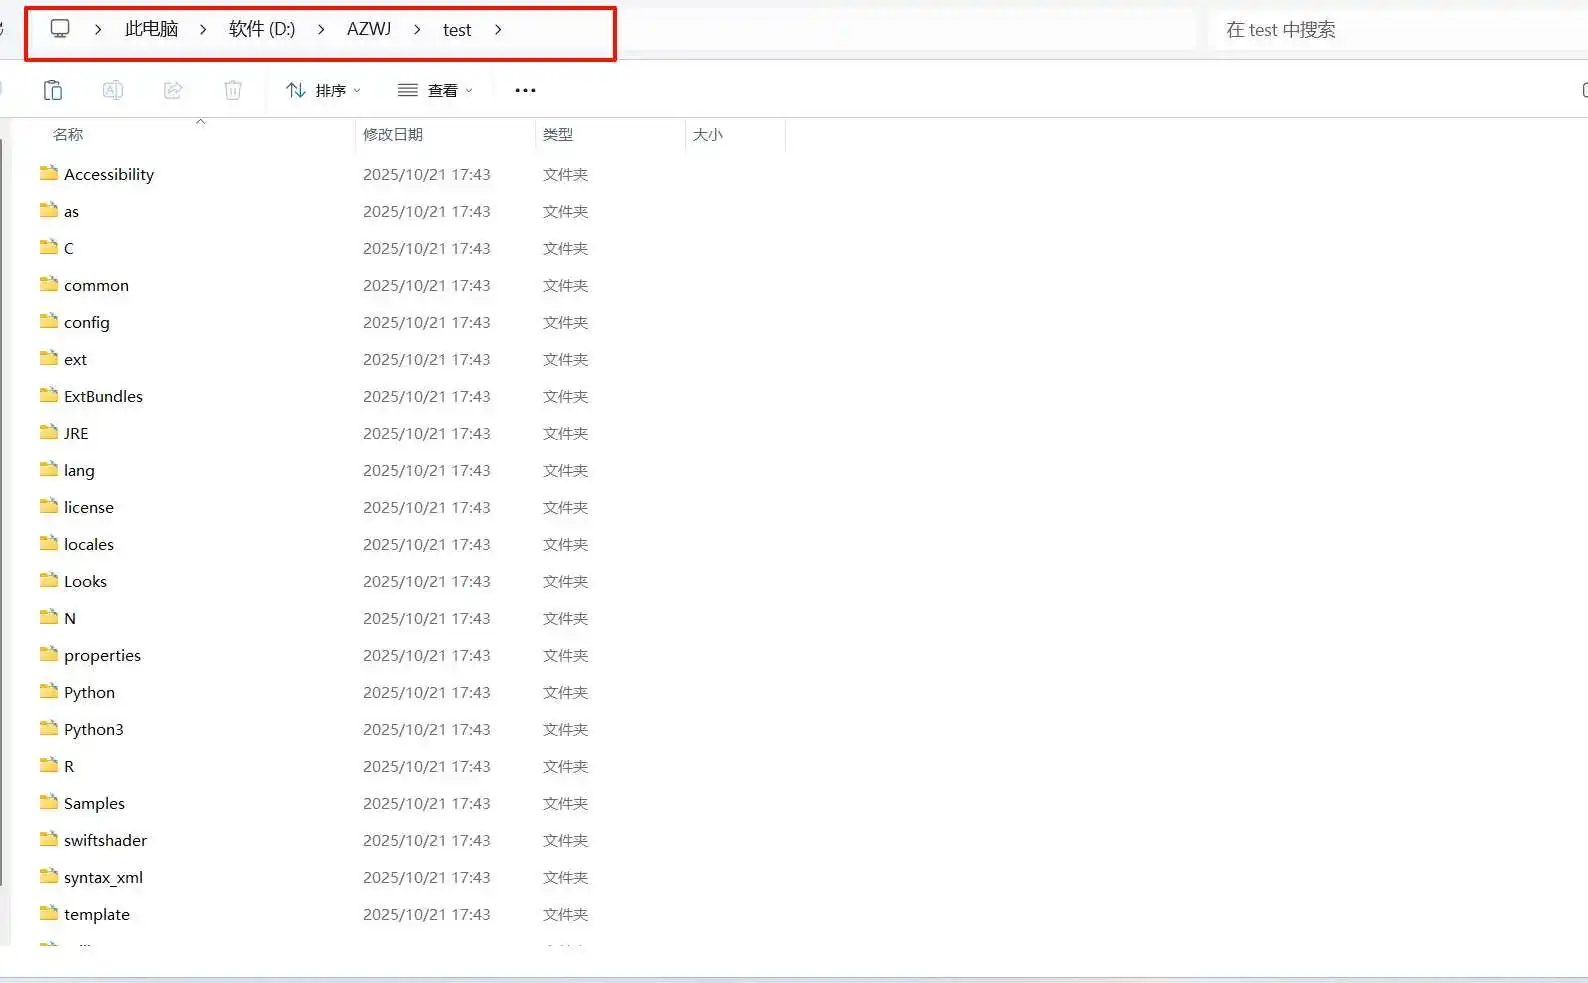Image resolution: width=1588 pixels, height=983 pixels.
Task: Go to 此电脑 in the address bar
Action: click(151, 30)
